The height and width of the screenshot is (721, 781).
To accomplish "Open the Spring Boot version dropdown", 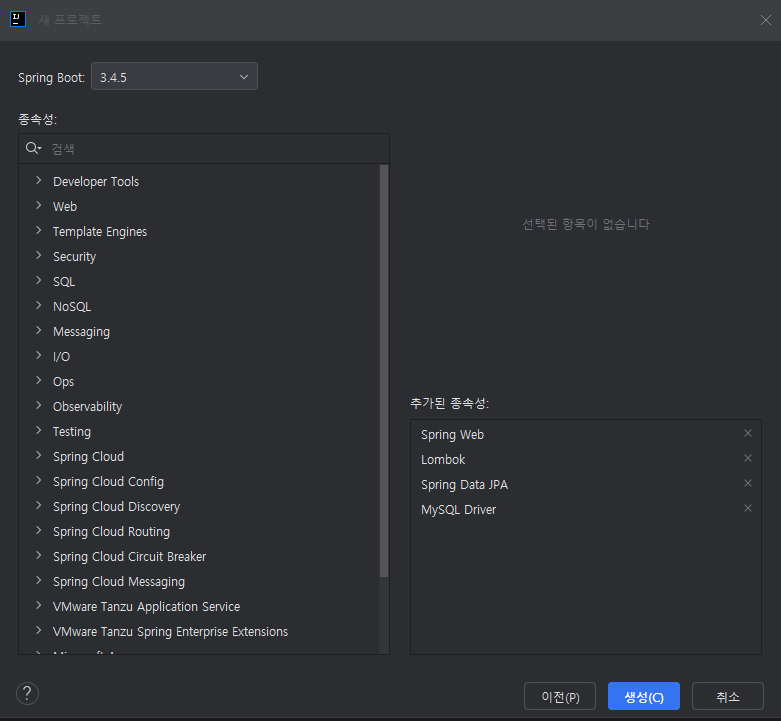I will pos(174,76).
